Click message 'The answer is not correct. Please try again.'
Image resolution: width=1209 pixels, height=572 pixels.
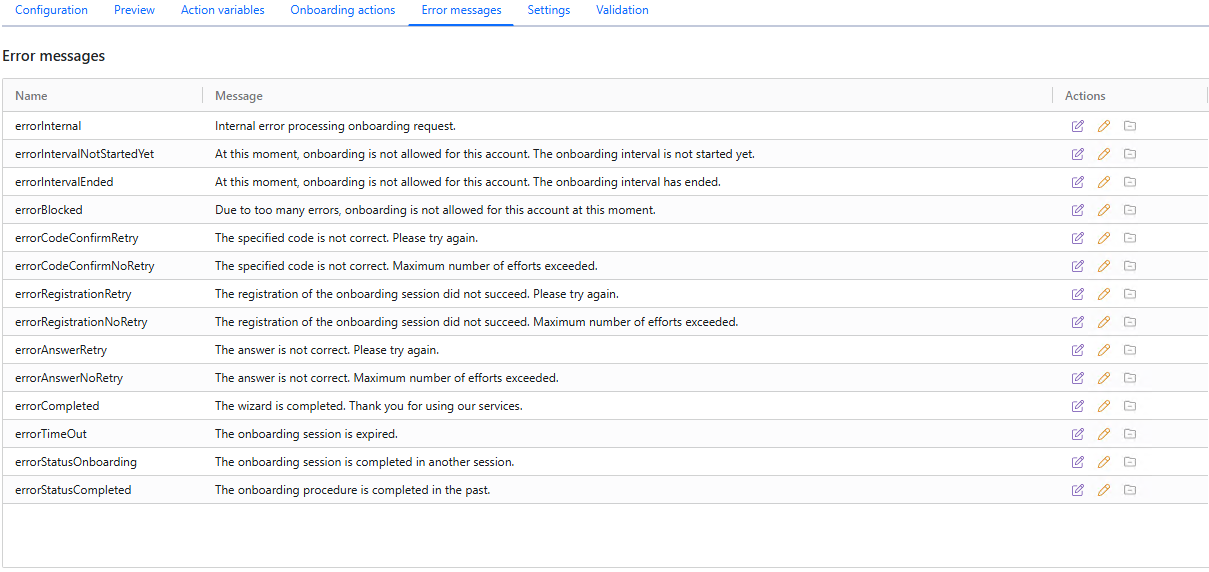point(327,350)
